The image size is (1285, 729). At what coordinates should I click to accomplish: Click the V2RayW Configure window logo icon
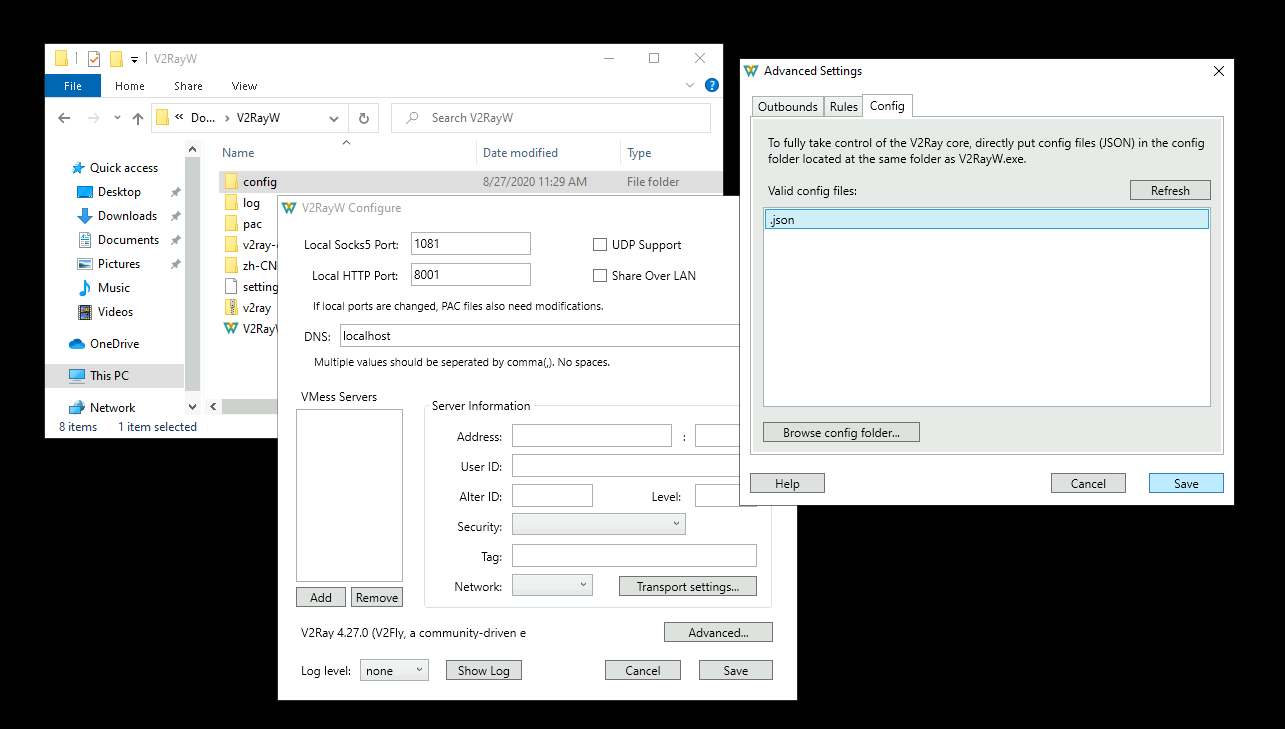[x=289, y=208]
